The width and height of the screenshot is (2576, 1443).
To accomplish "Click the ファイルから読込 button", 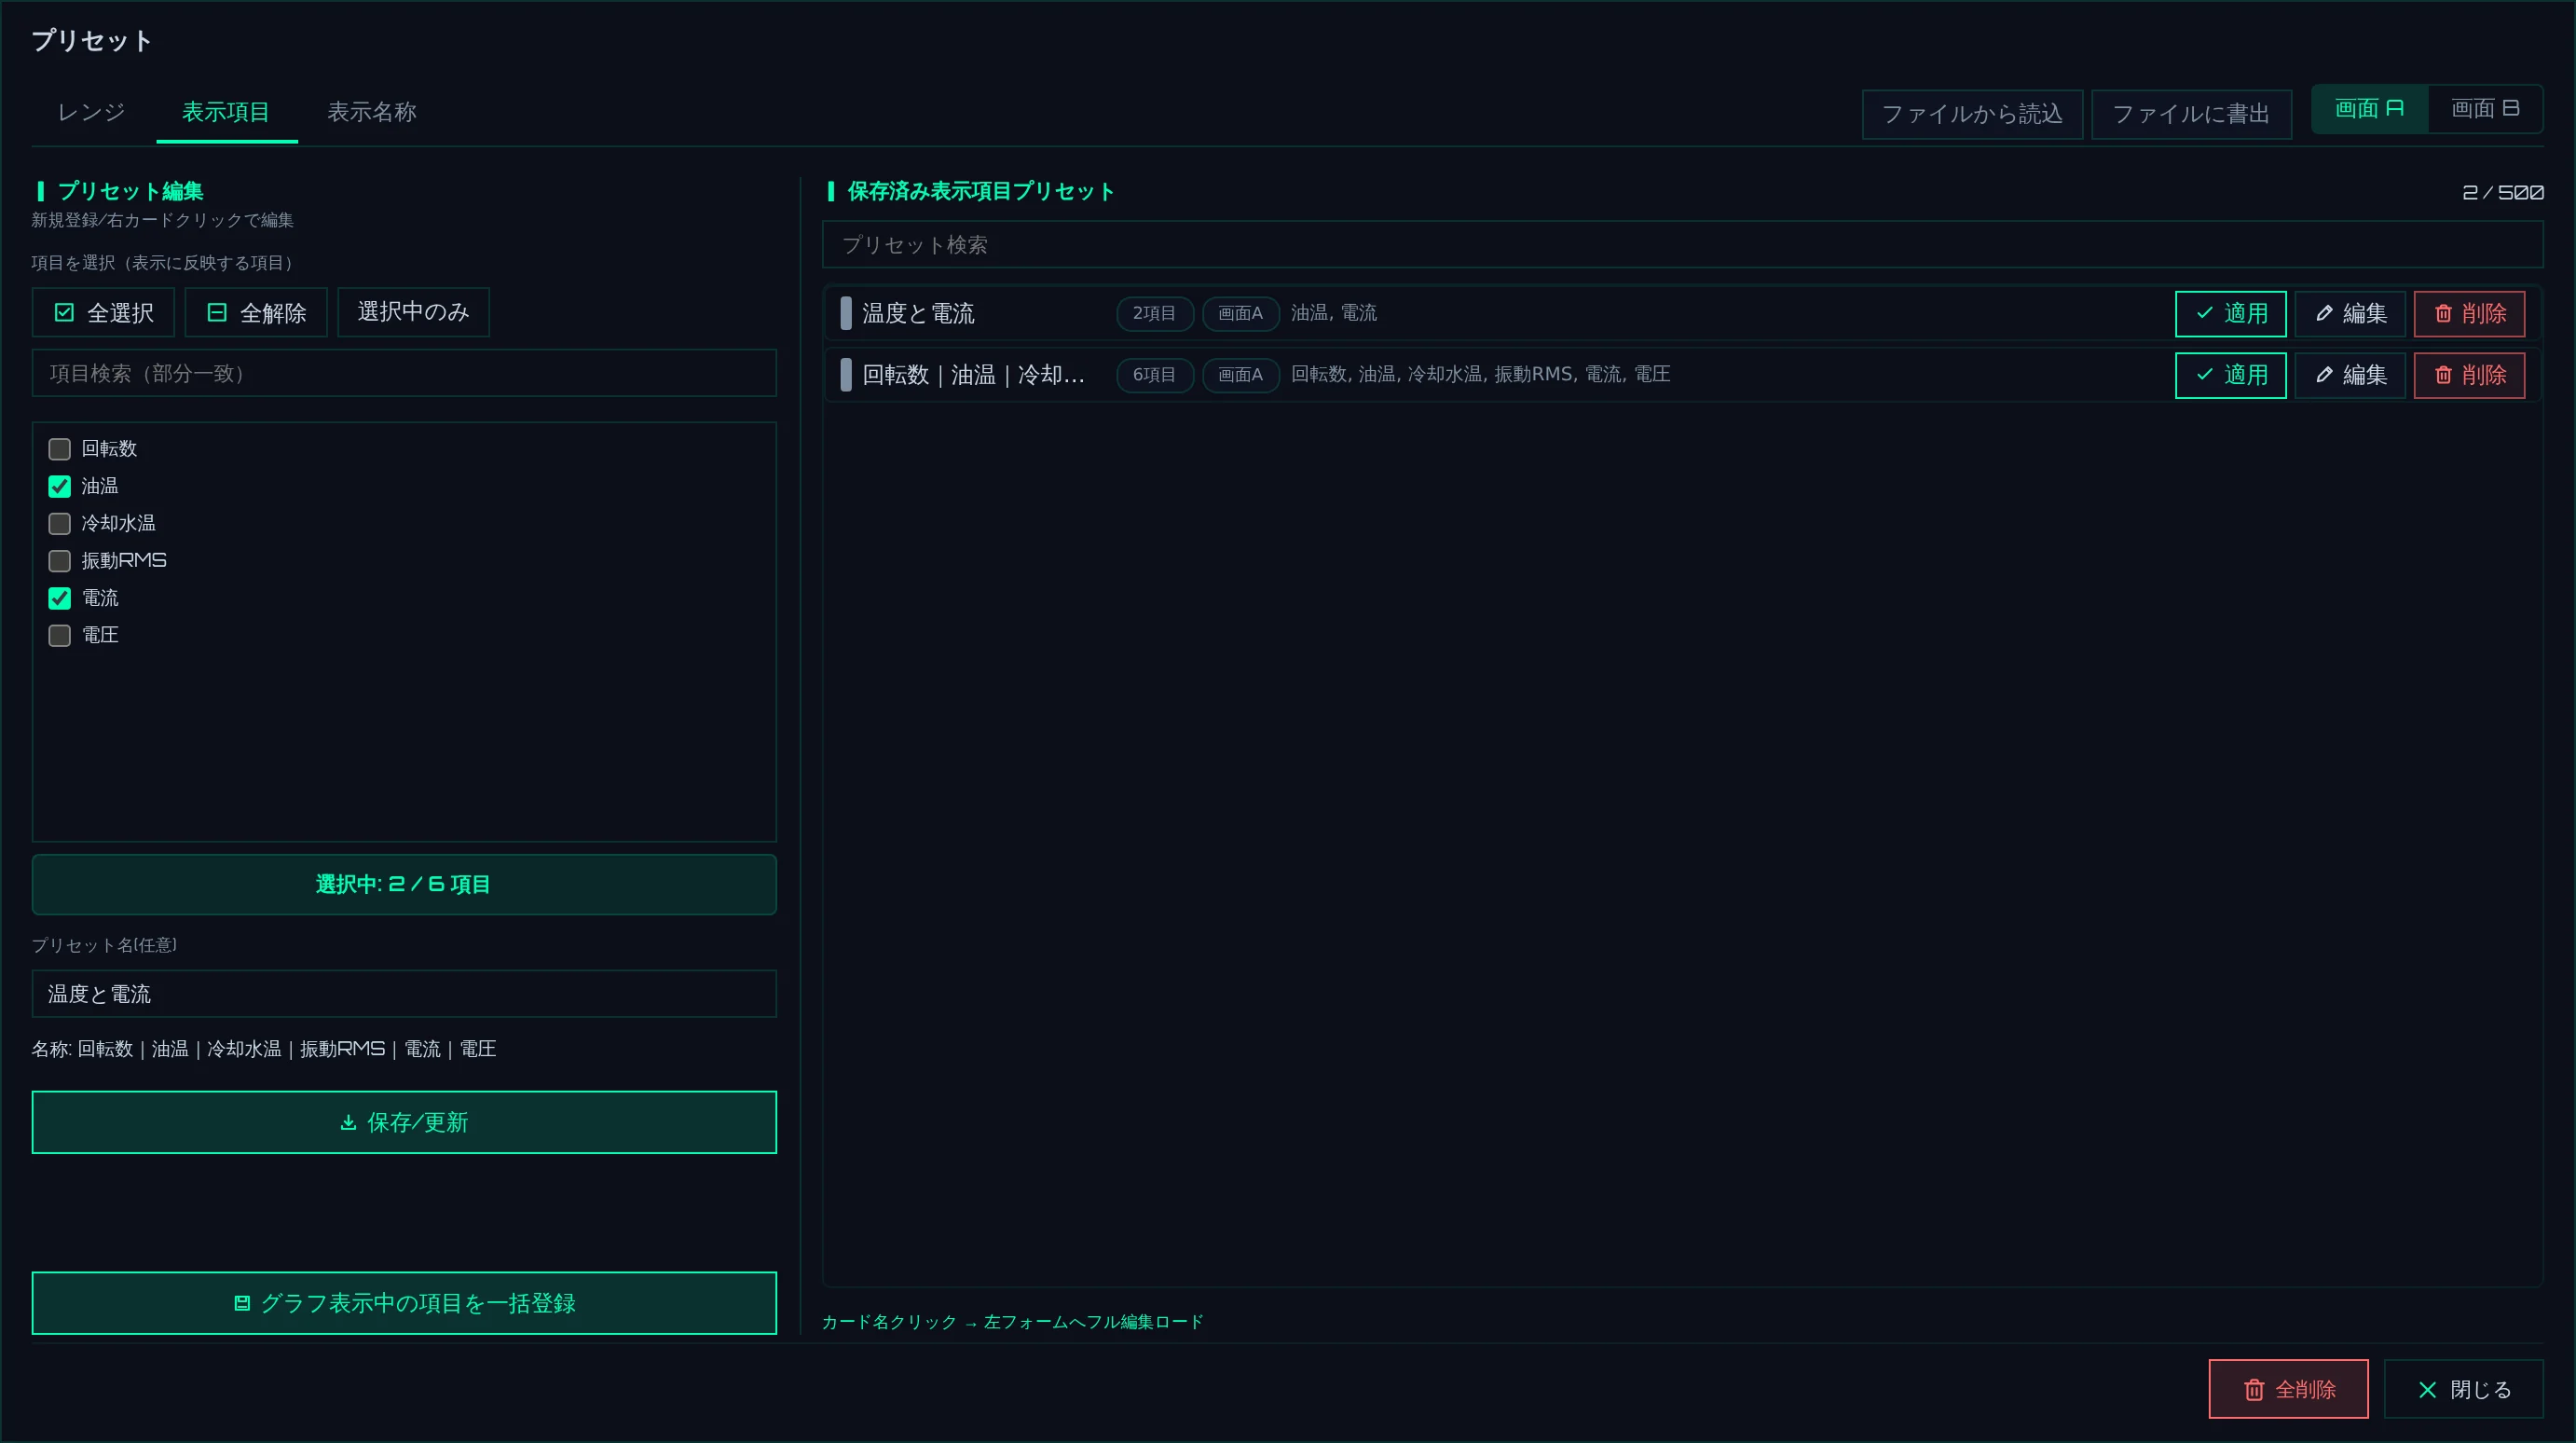I will tap(1972, 114).
